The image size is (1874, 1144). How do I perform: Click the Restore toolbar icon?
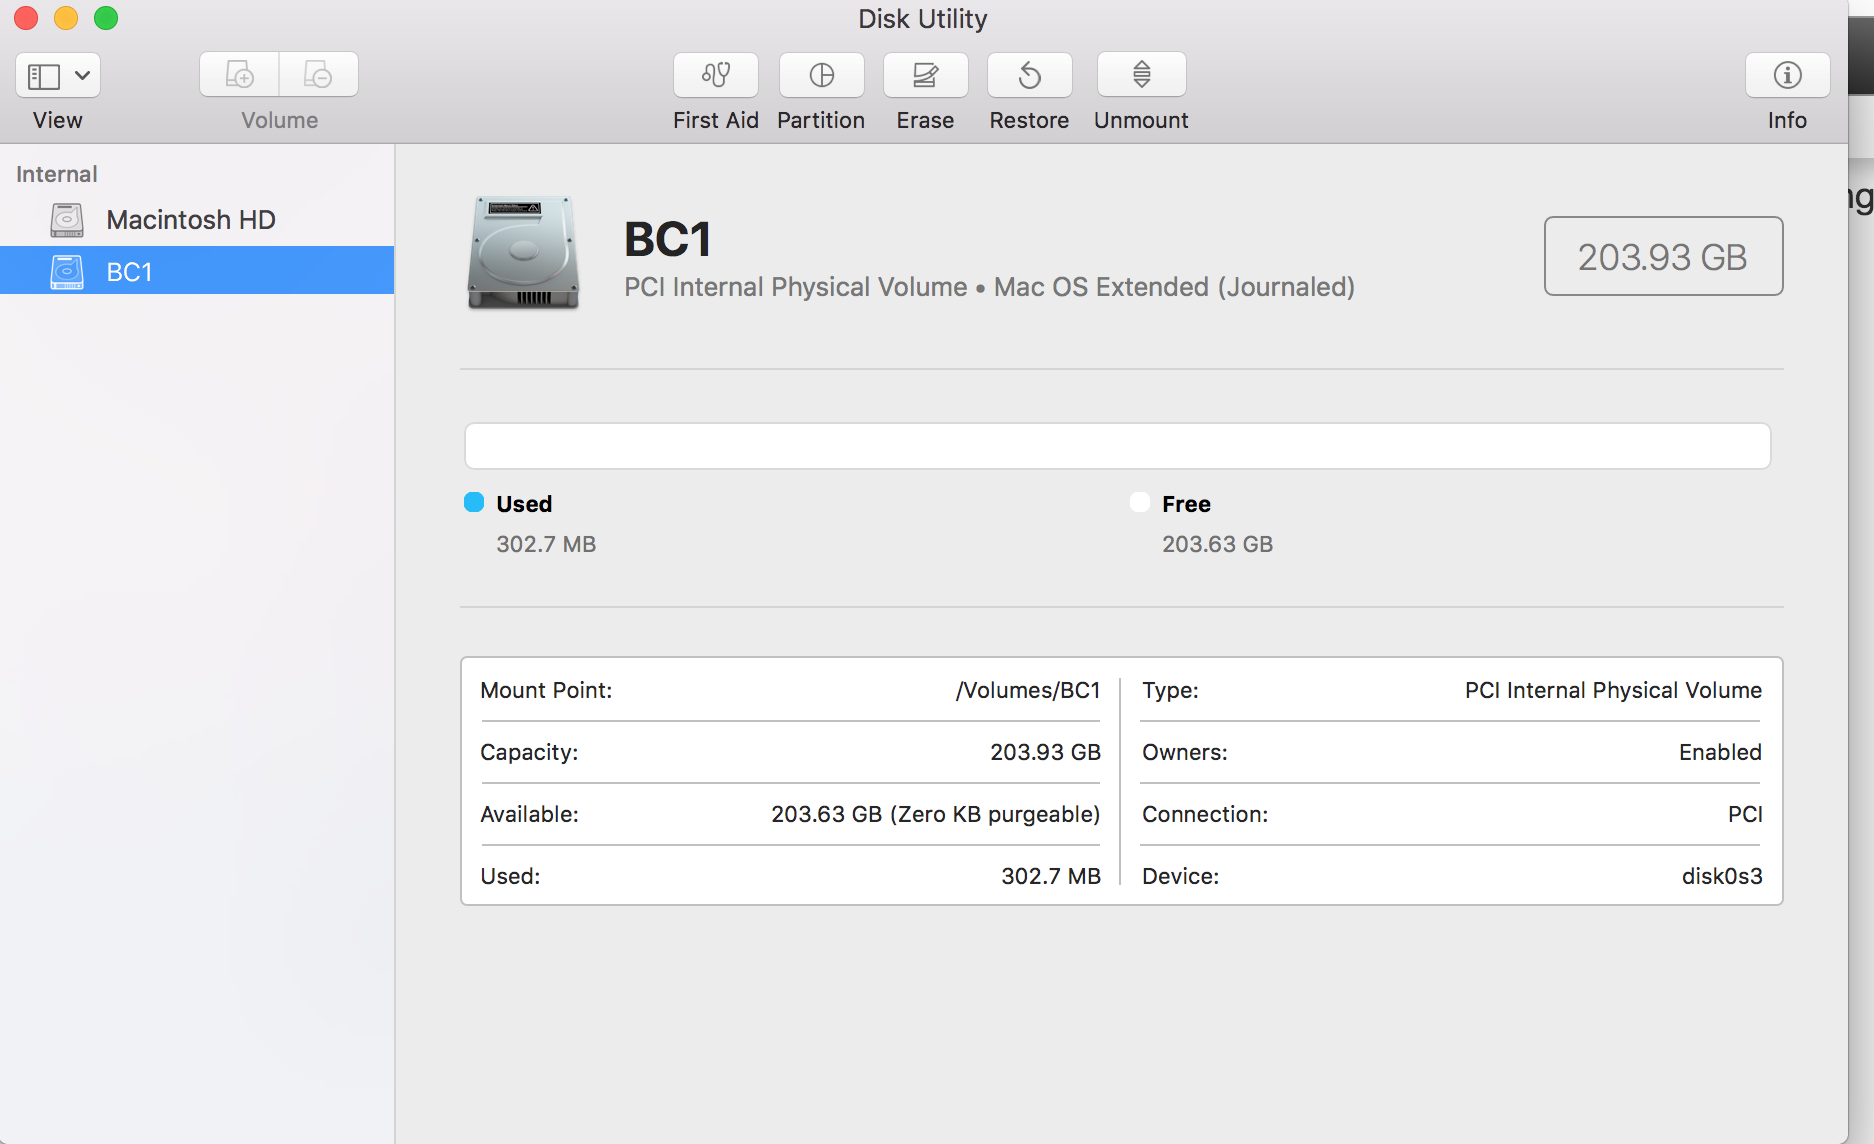(1029, 75)
